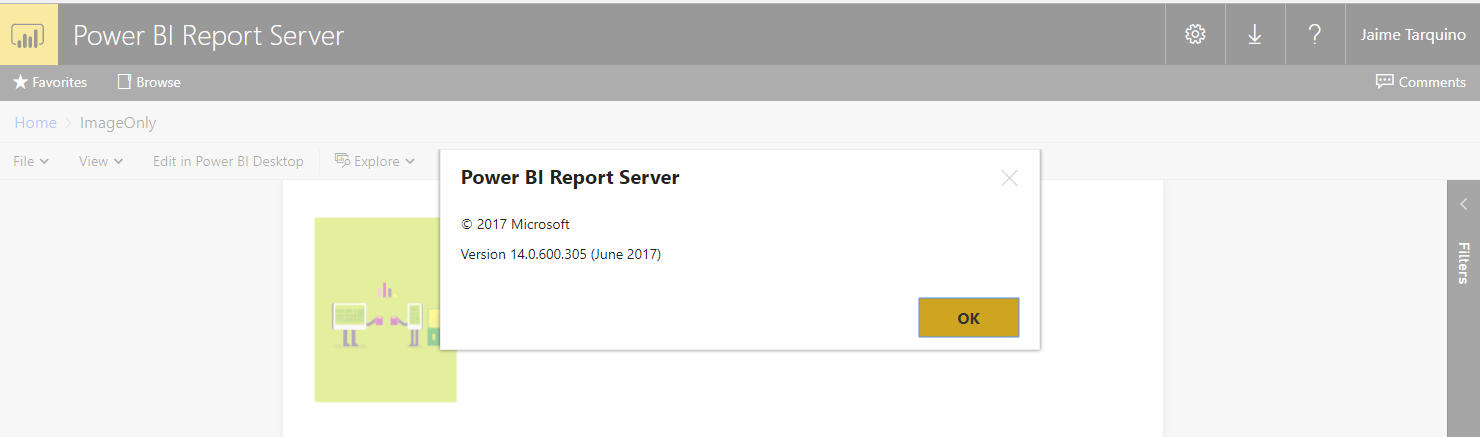Click the © 2017 Microsoft text
The width and height of the screenshot is (1480, 437).
pyautogui.click(x=515, y=224)
